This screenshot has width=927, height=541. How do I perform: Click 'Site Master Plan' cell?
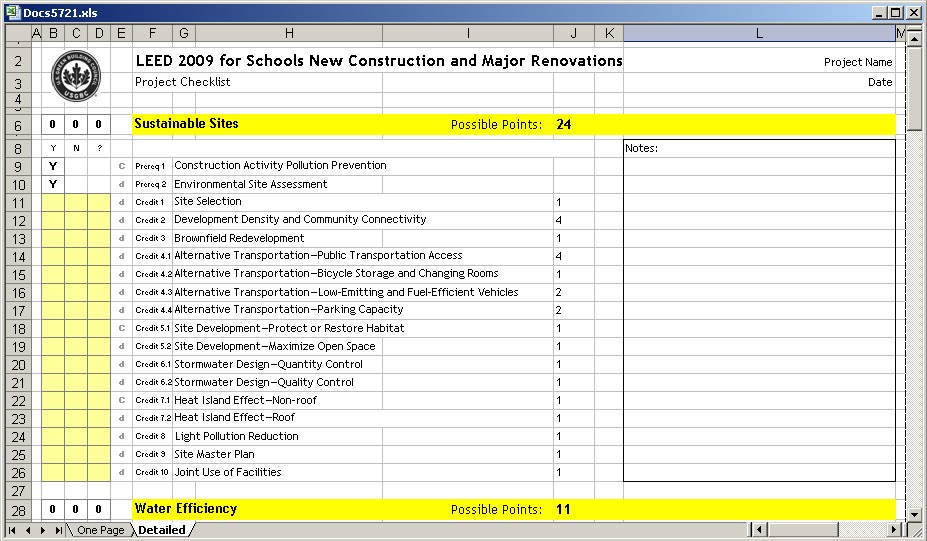click(x=214, y=454)
